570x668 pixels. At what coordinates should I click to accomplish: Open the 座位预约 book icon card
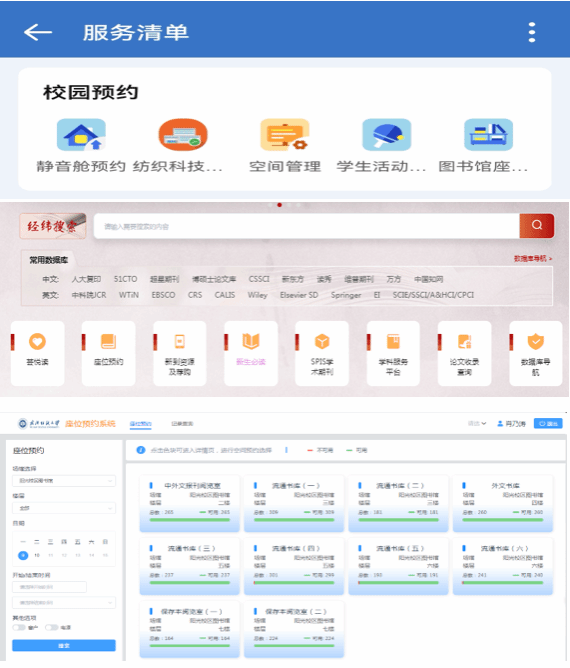[x=109, y=353]
